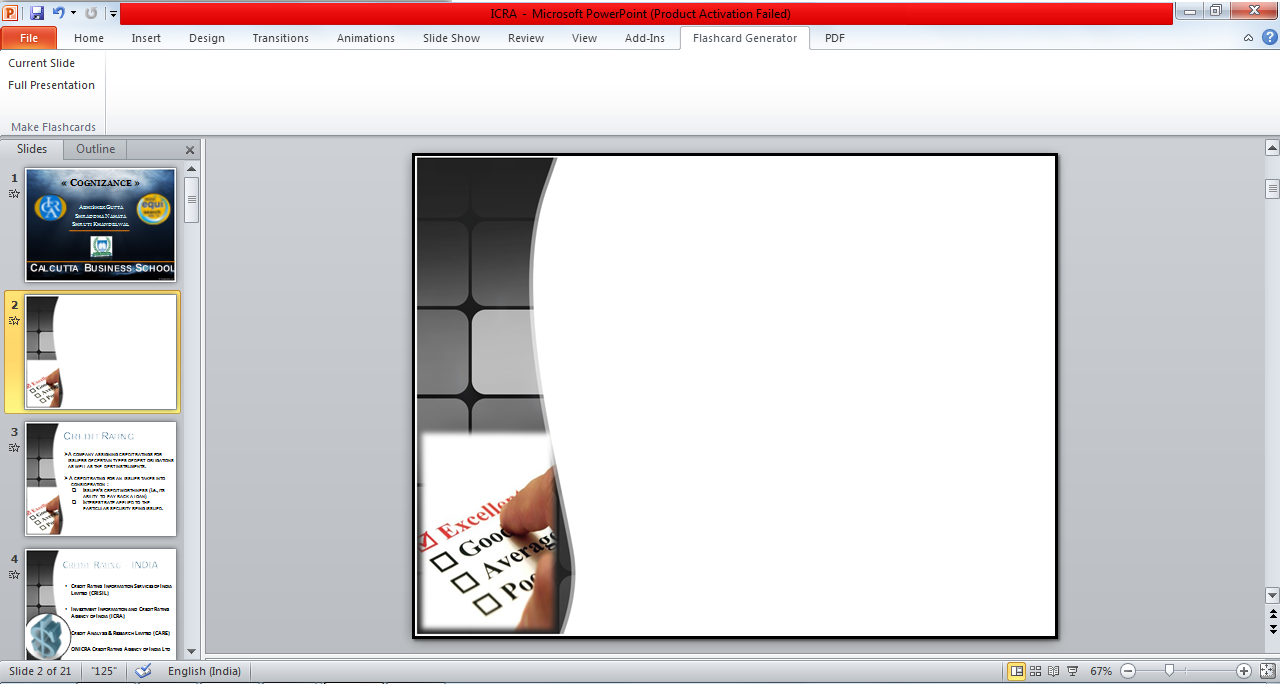Open the PDF ribbon tab
Viewport: 1280px width, 684px height.
click(835, 38)
